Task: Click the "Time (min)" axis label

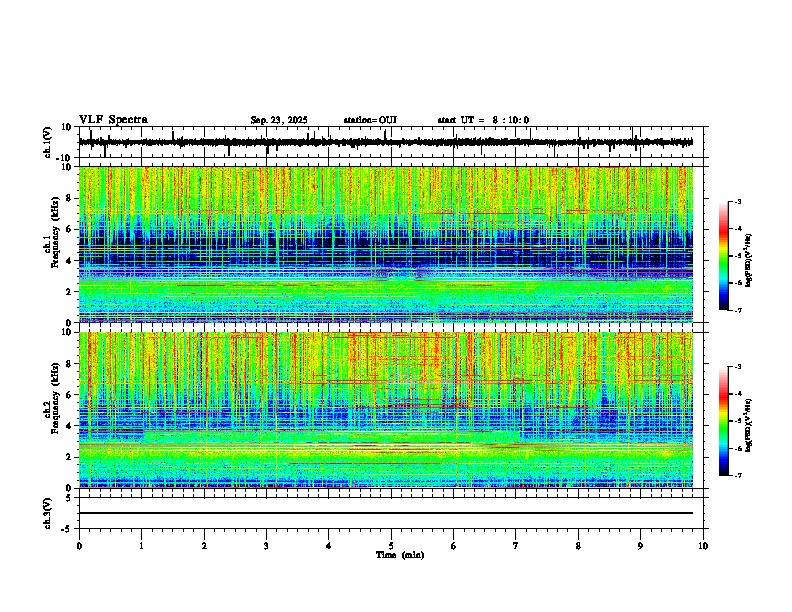Action: pos(400,555)
